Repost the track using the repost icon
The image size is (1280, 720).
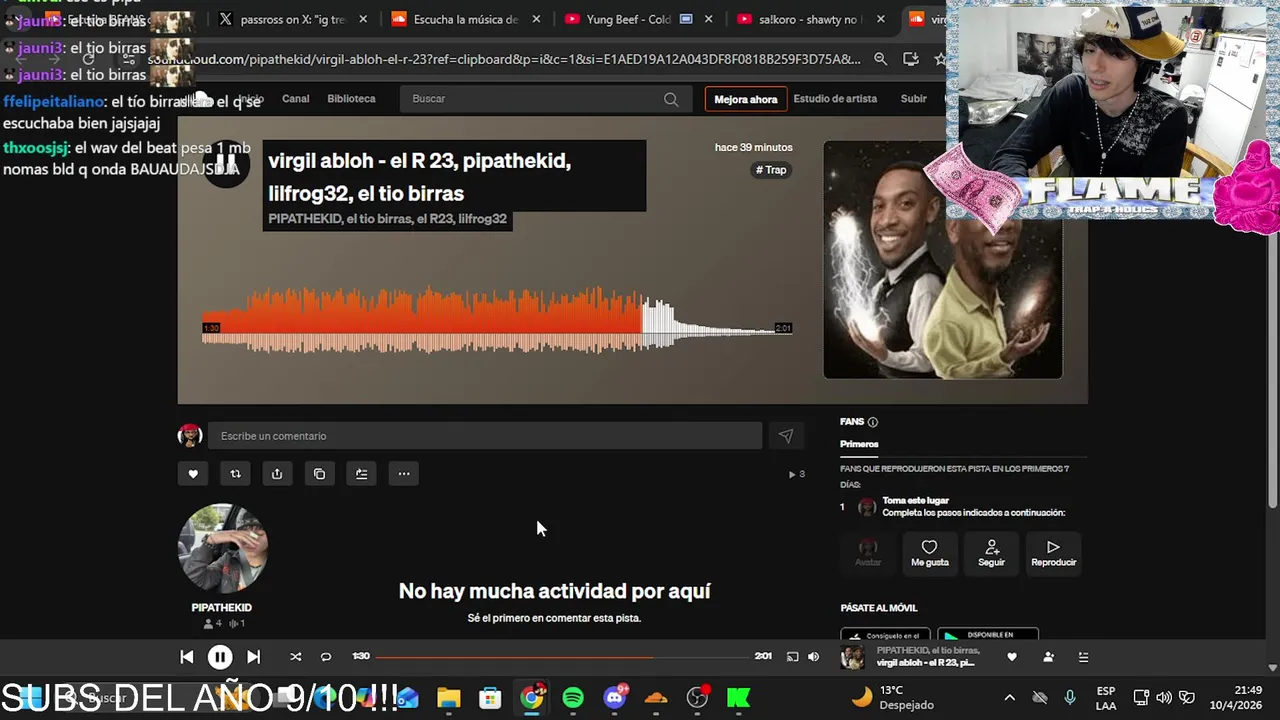click(x=235, y=474)
